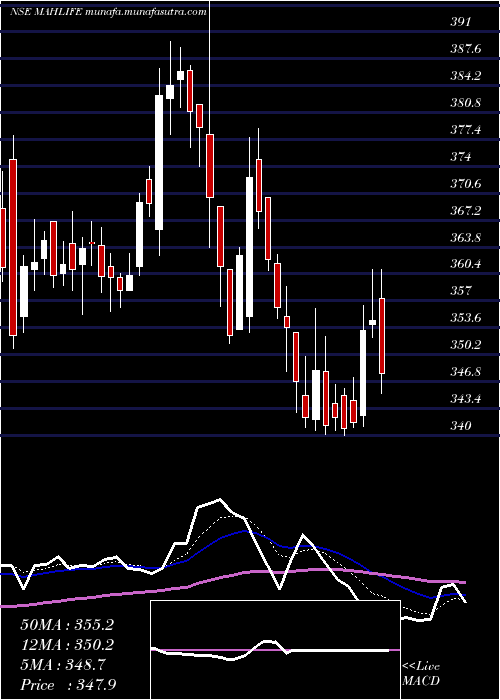Image resolution: width=500 pixels, height=700 pixels.
Task: Select the 391 price axis label
Action: pos(460,22)
